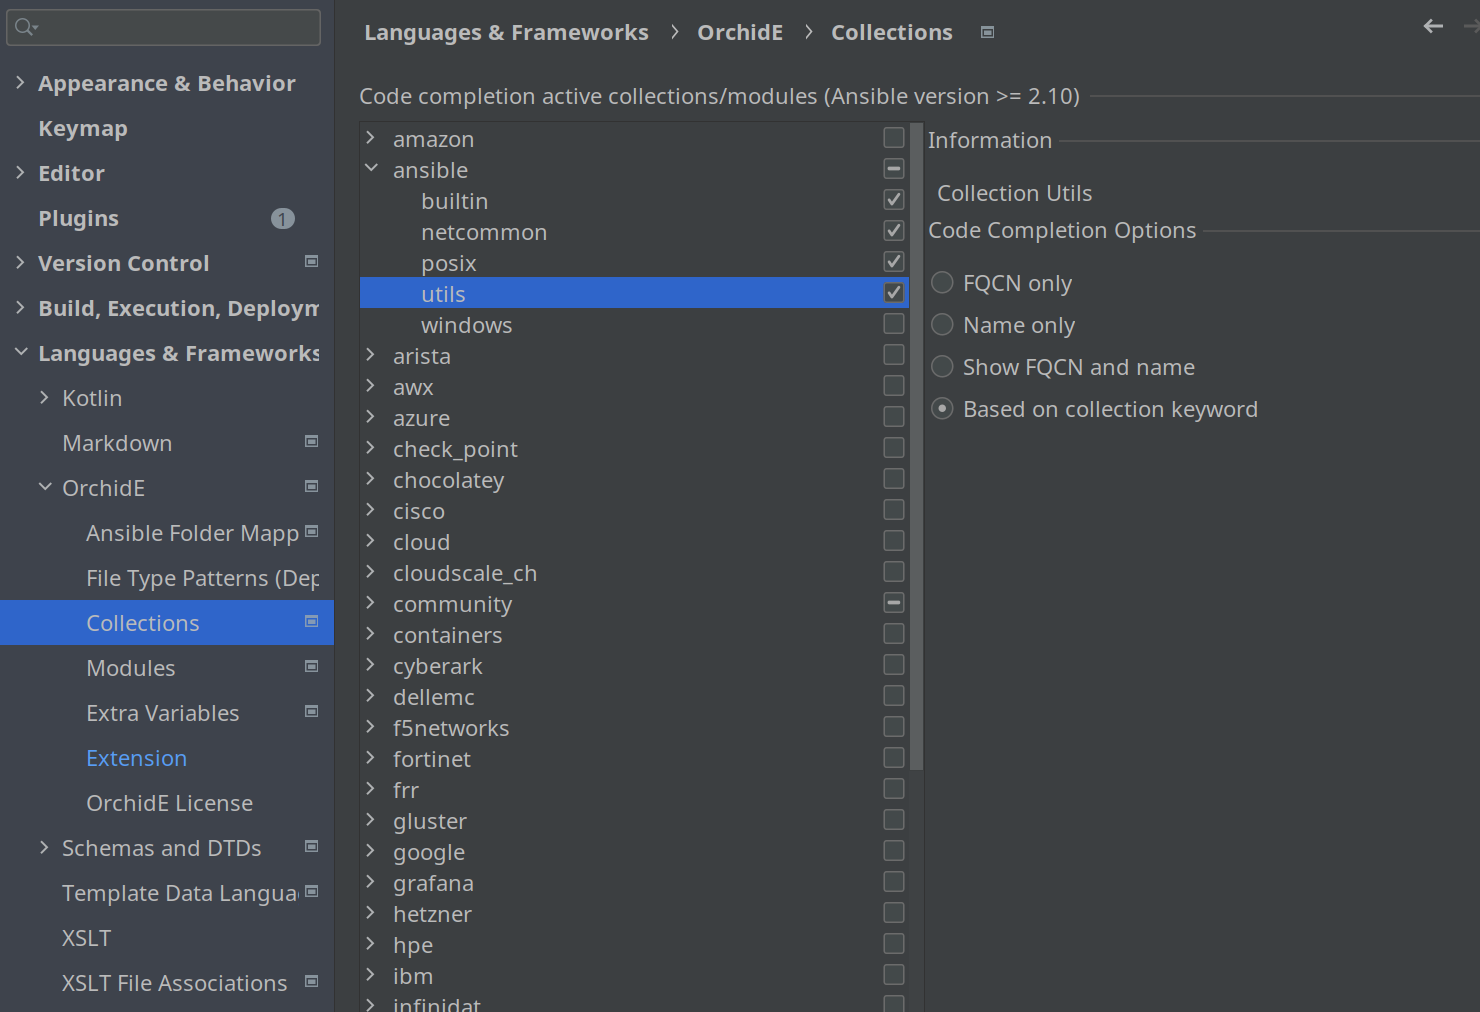The height and width of the screenshot is (1012, 1480).
Task: Click the Plugins update count badge
Action: coord(283,218)
